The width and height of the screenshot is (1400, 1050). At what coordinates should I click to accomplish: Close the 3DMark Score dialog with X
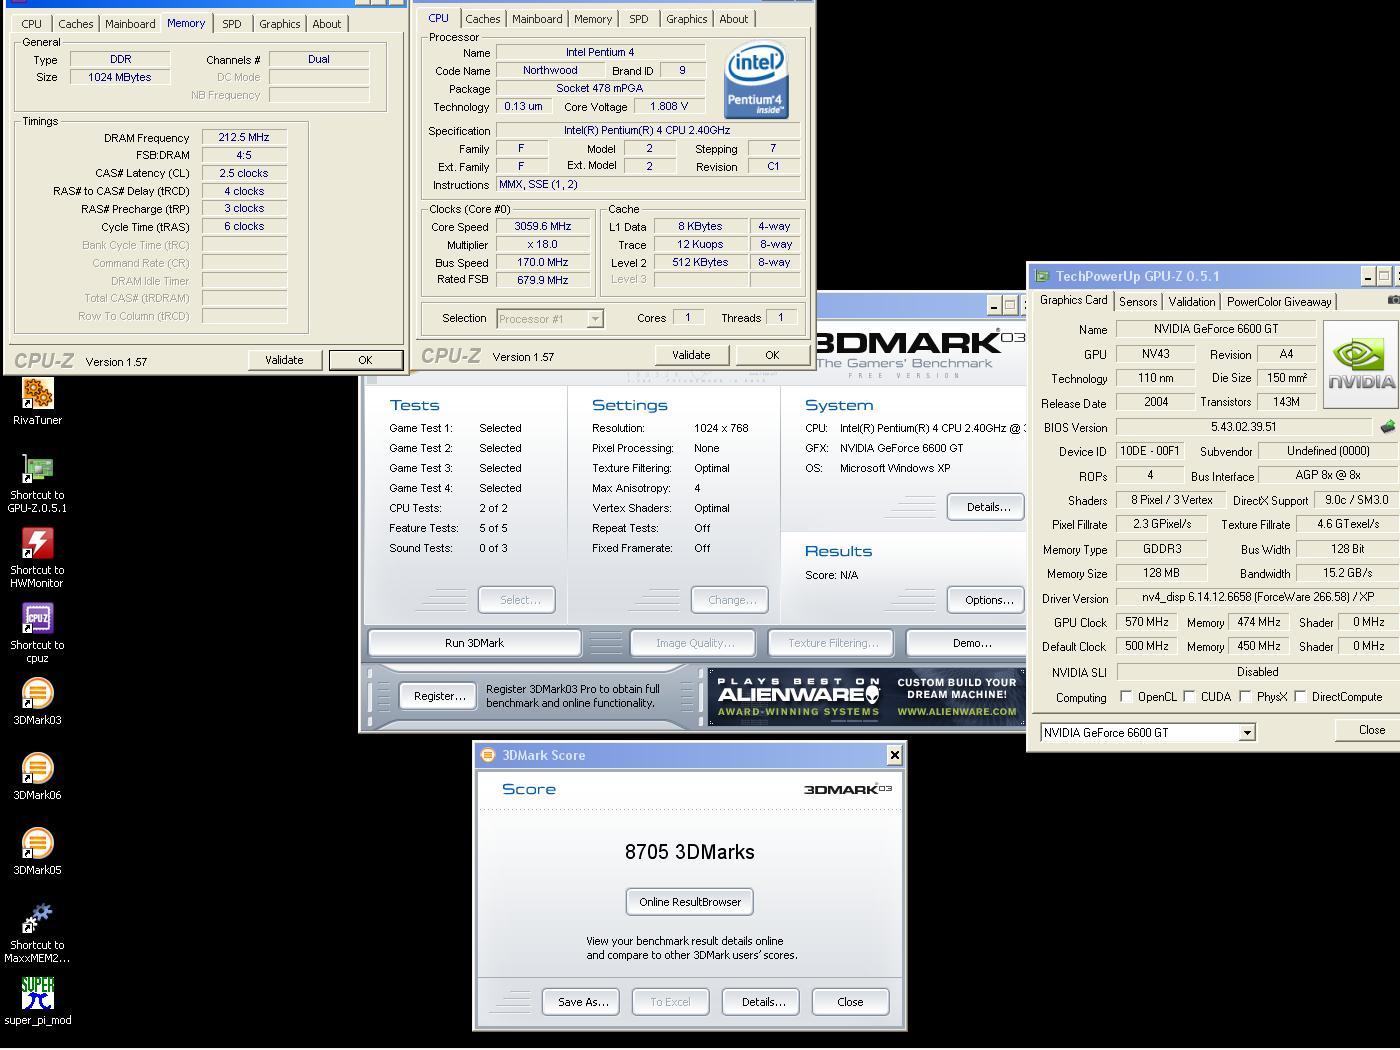tap(894, 755)
